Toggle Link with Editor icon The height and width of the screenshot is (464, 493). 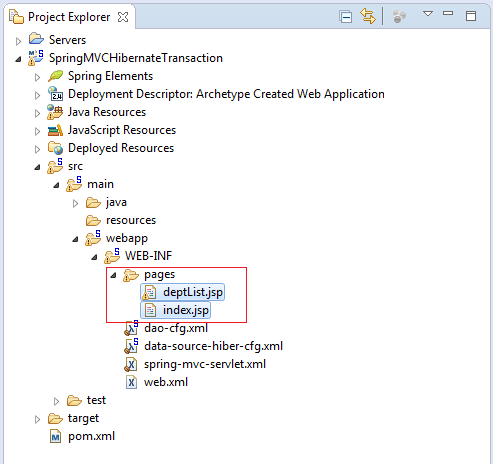(368, 16)
